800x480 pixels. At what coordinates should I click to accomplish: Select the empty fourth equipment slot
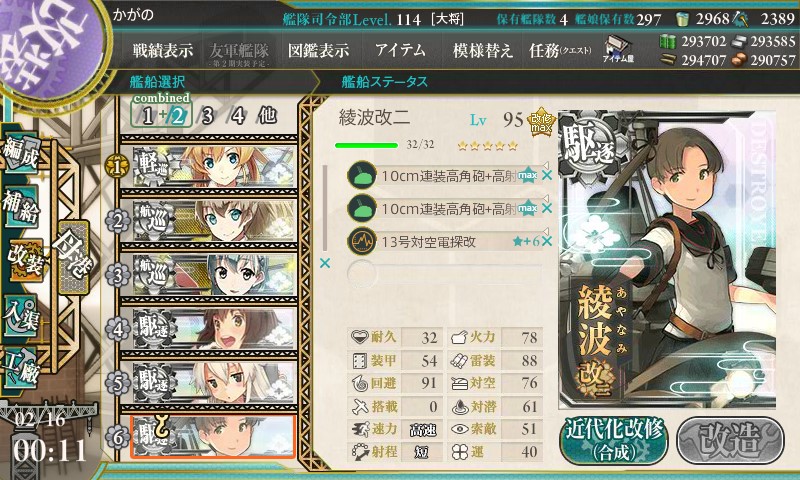(x=444, y=273)
